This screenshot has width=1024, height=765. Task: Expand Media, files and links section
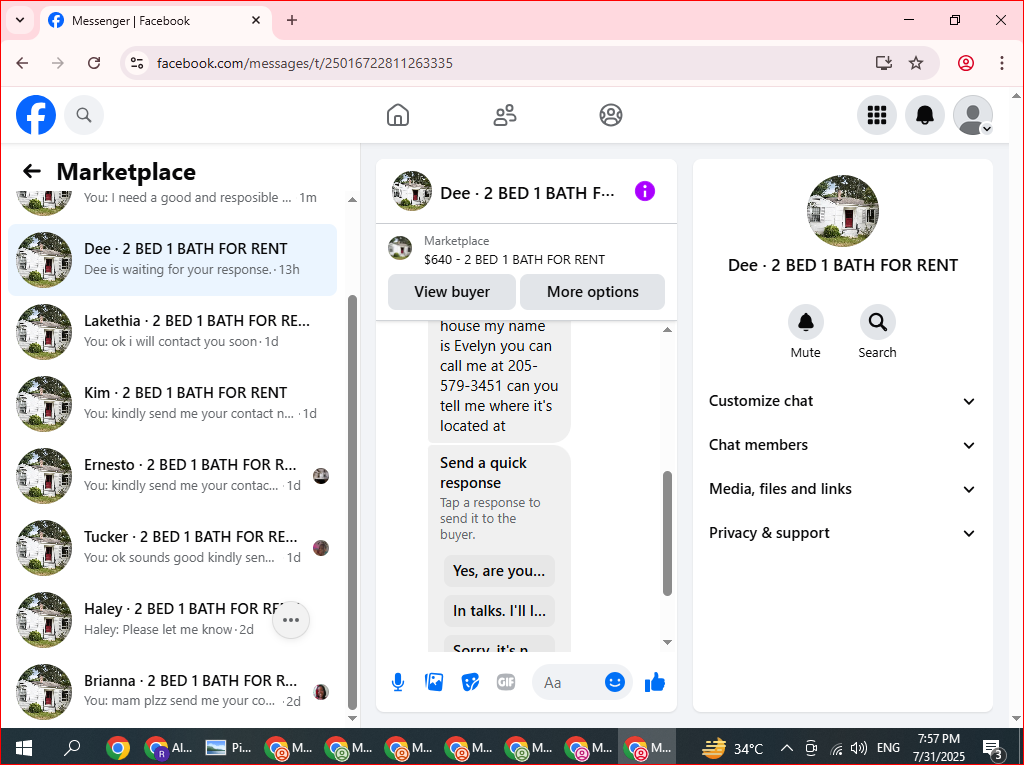point(842,489)
